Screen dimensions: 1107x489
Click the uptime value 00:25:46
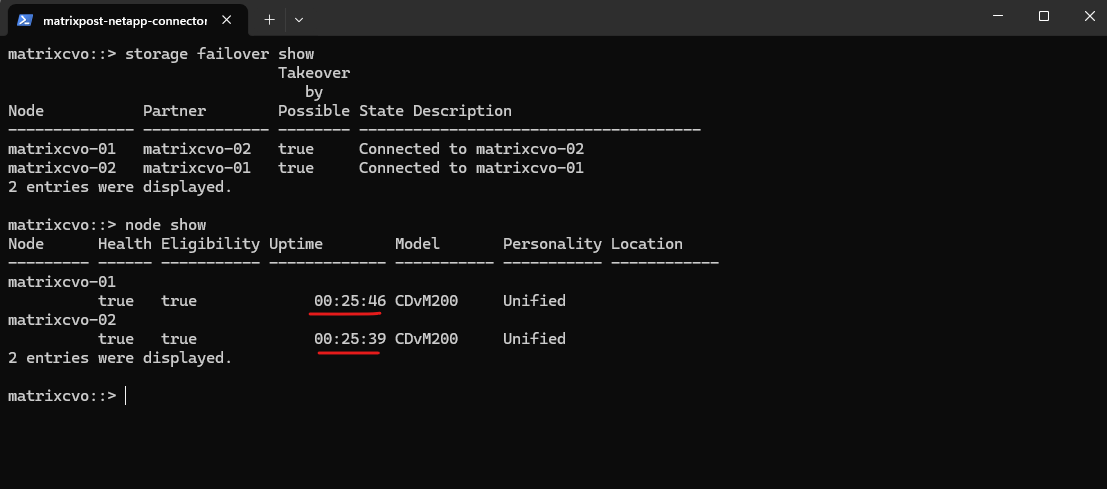click(350, 301)
